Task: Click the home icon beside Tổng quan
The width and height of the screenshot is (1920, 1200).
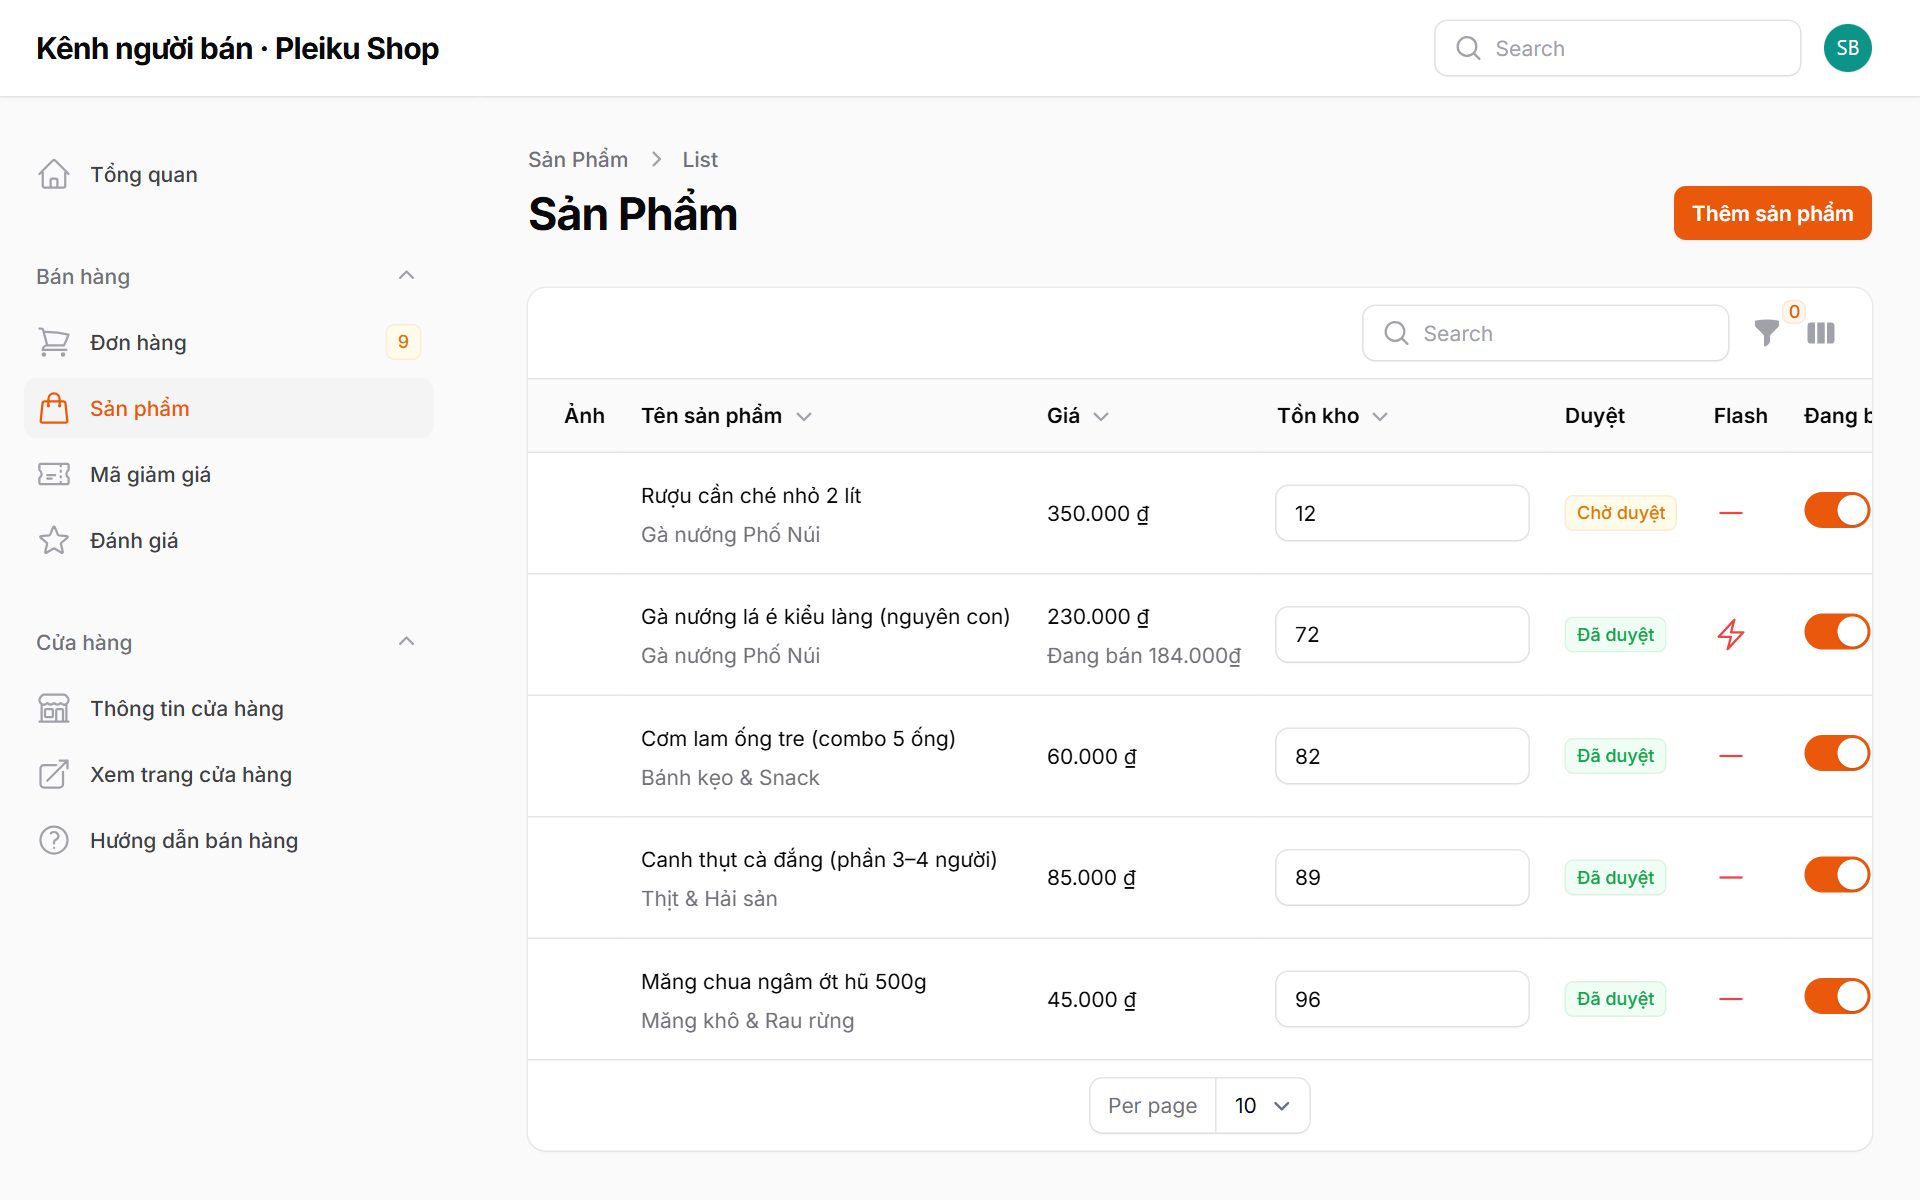Action: (54, 174)
